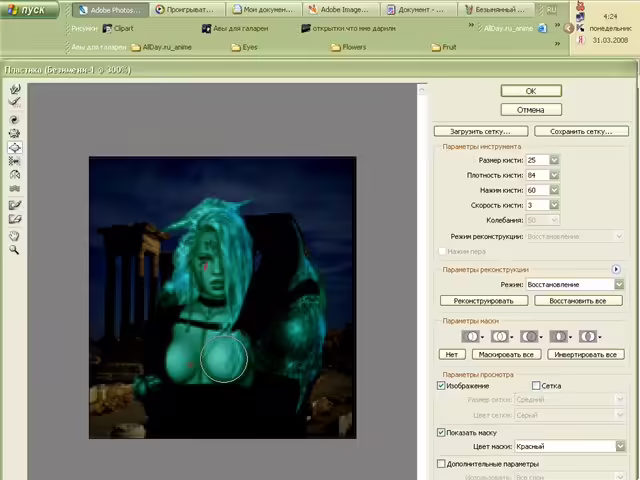Open the Eyes folder in toolbar

pyautogui.click(x=244, y=47)
